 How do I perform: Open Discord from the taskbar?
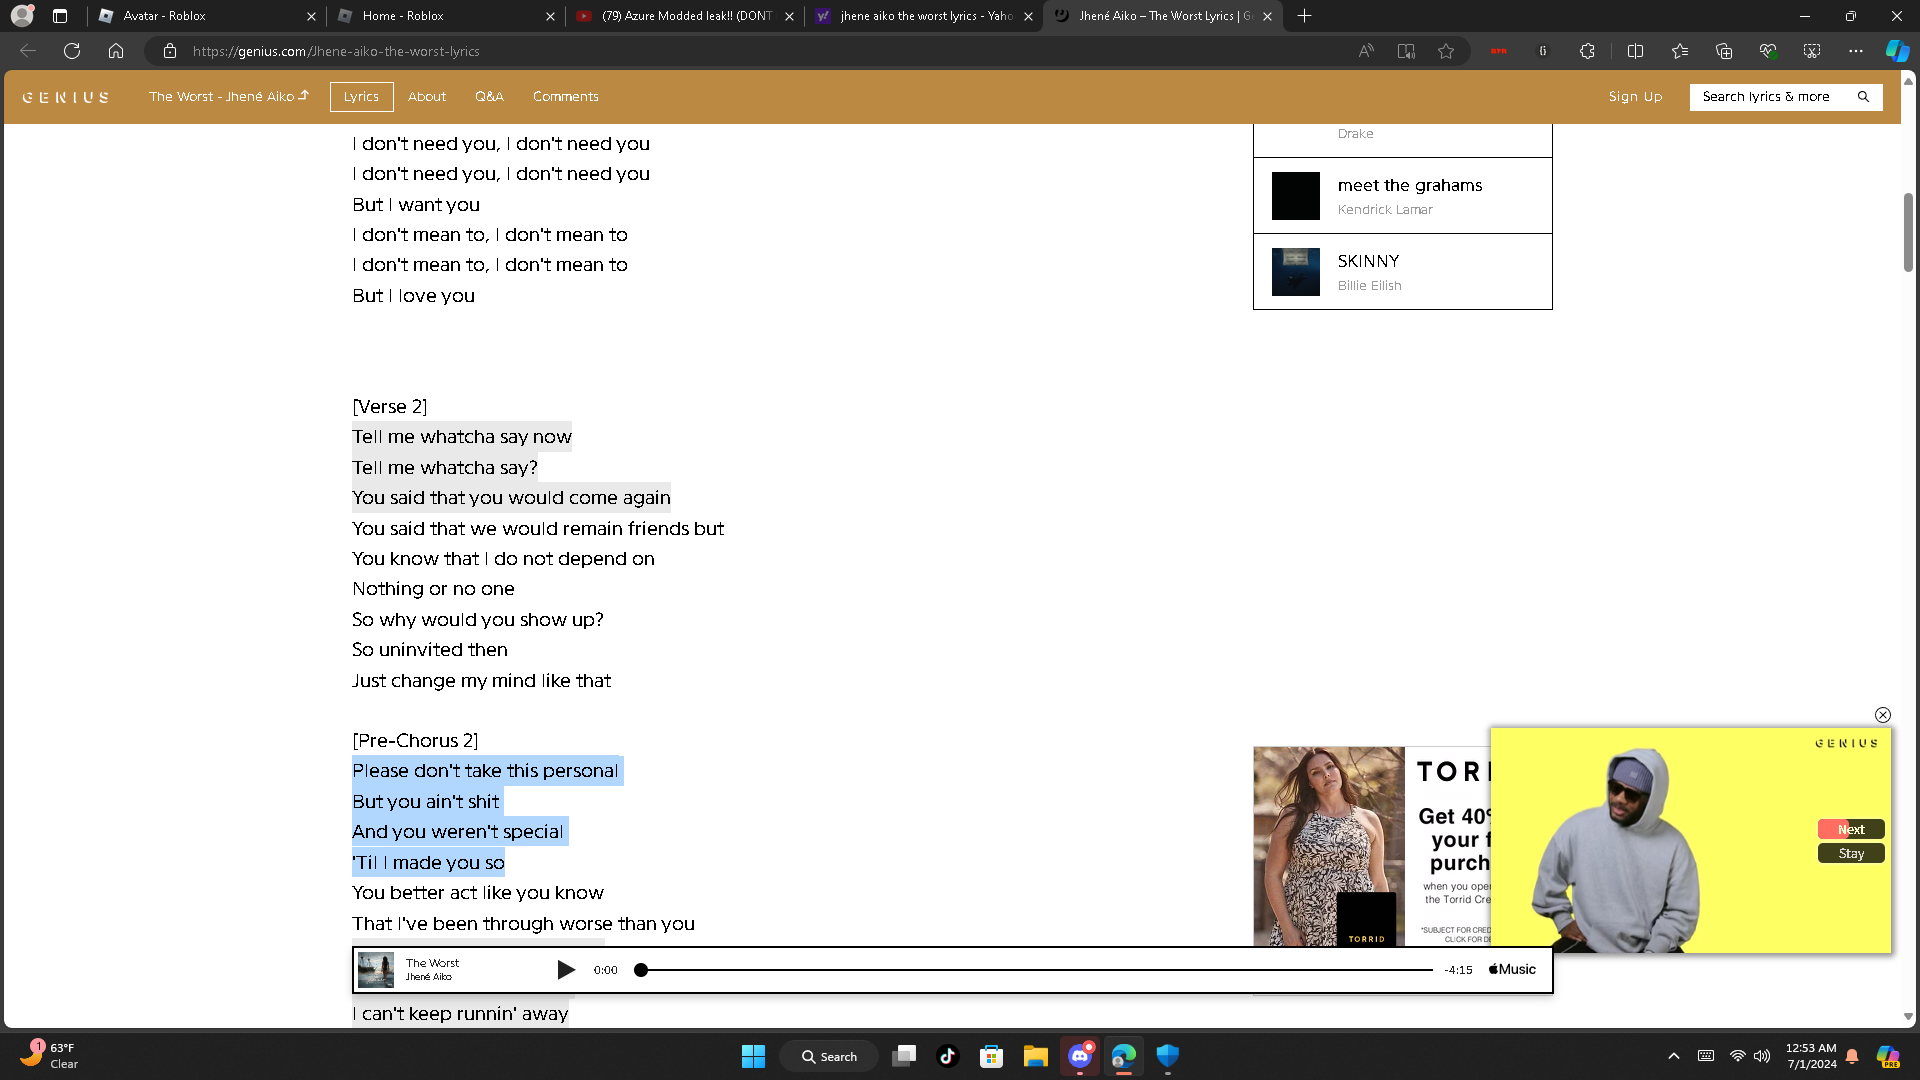click(1080, 1056)
